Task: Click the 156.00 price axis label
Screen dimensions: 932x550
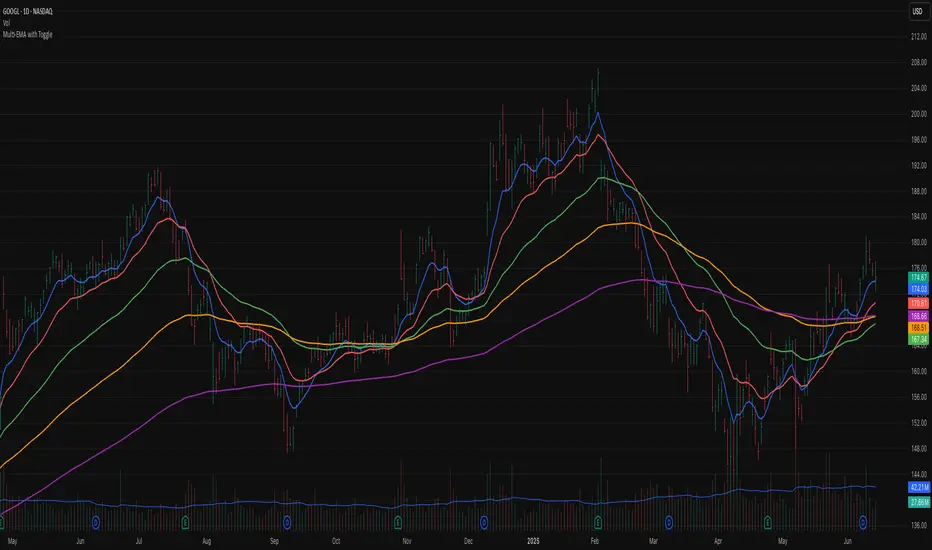Action: point(918,397)
